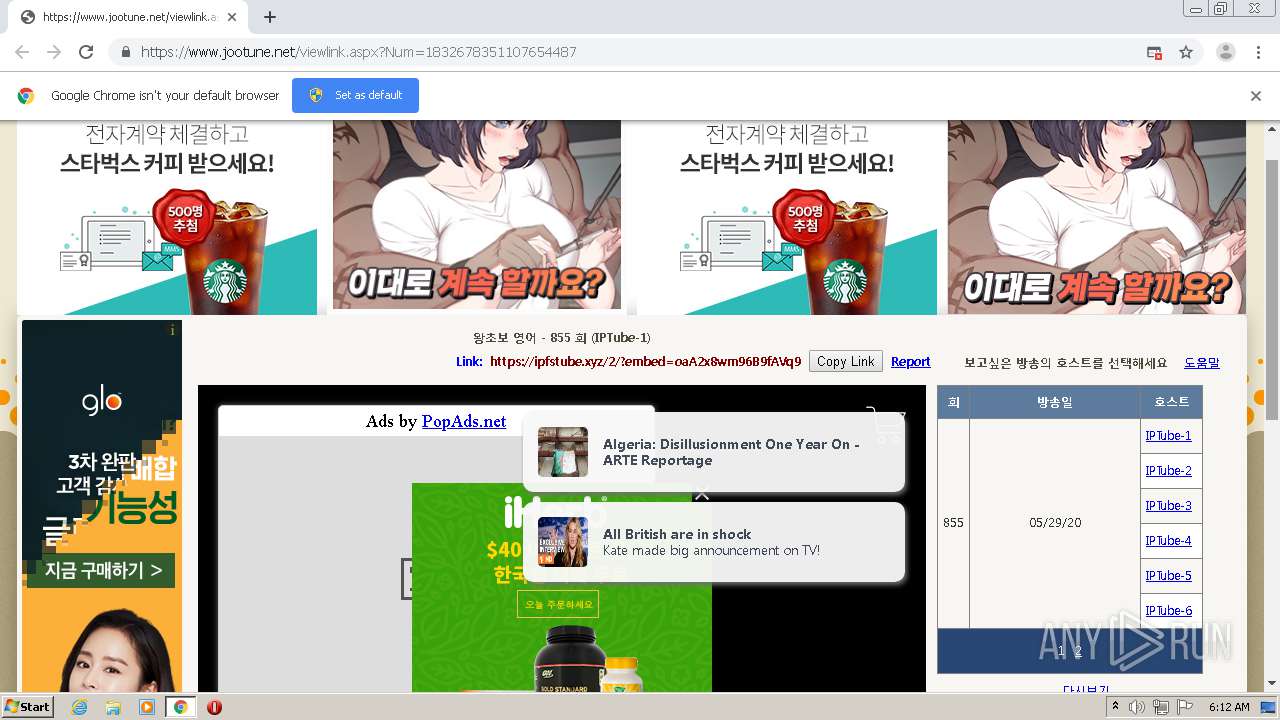Select host IPTube-4
Image resolution: width=1280 pixels, height=720 pixels.
(1168, 541)
